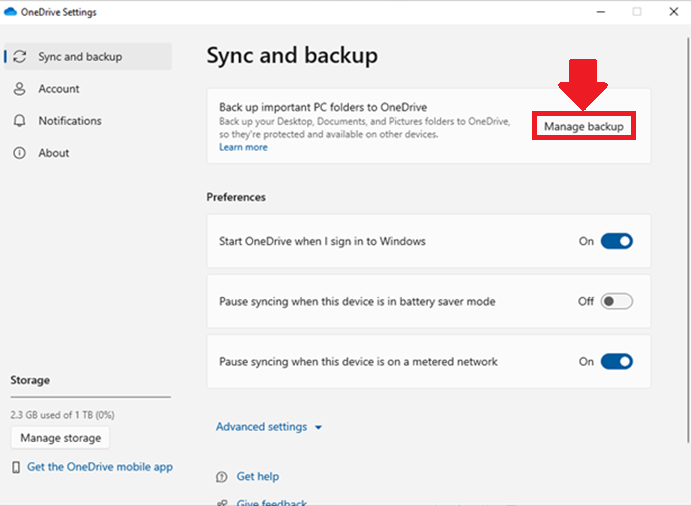Click the Get help icon

pos(222,477)
